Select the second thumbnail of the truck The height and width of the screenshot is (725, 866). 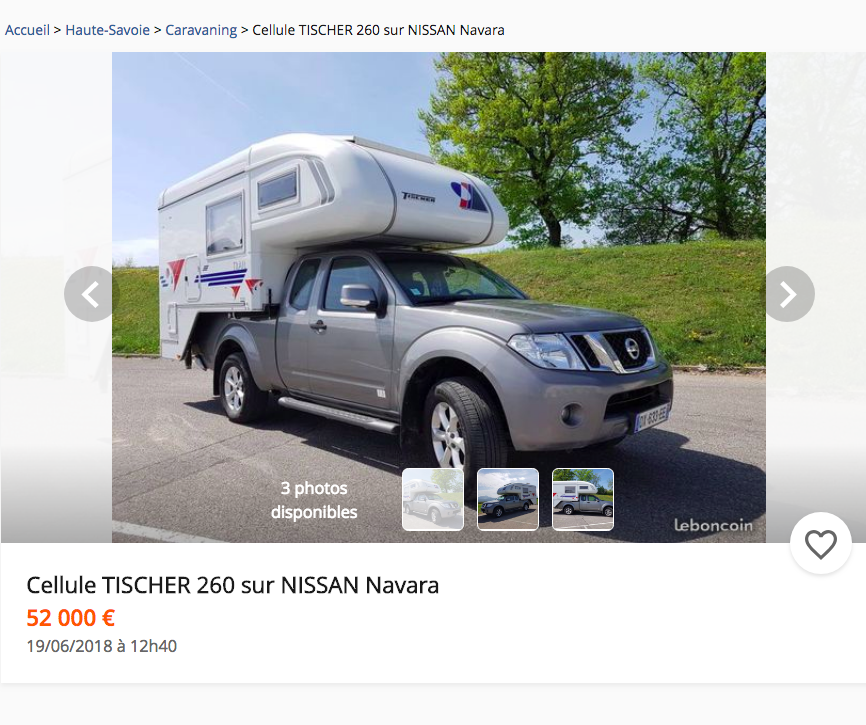[x=508, y=499]
